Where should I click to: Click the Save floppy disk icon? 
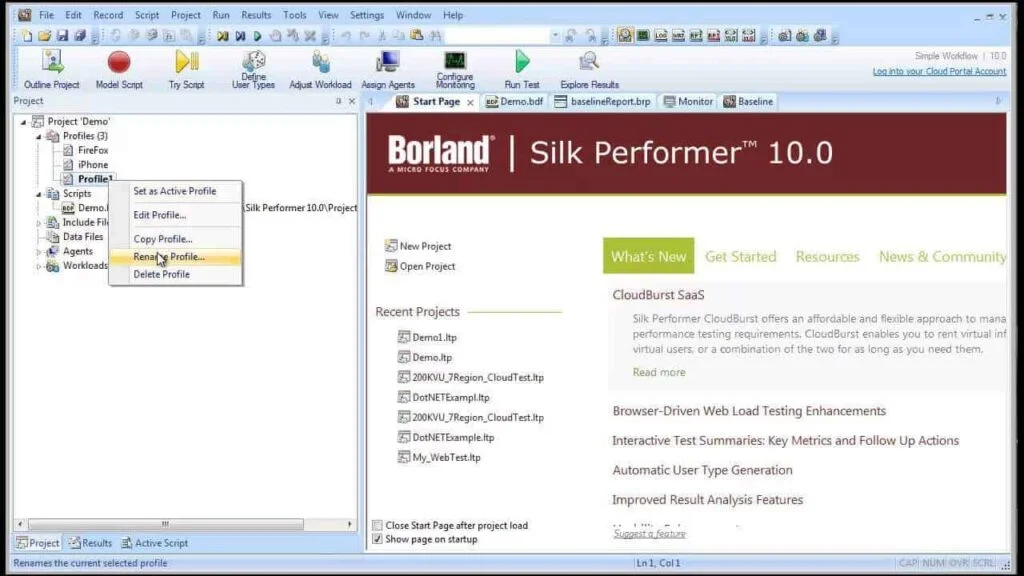tap(62, 36)
